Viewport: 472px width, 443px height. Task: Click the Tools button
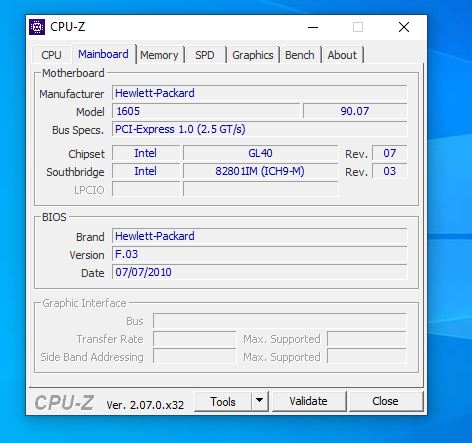[223, 401]
